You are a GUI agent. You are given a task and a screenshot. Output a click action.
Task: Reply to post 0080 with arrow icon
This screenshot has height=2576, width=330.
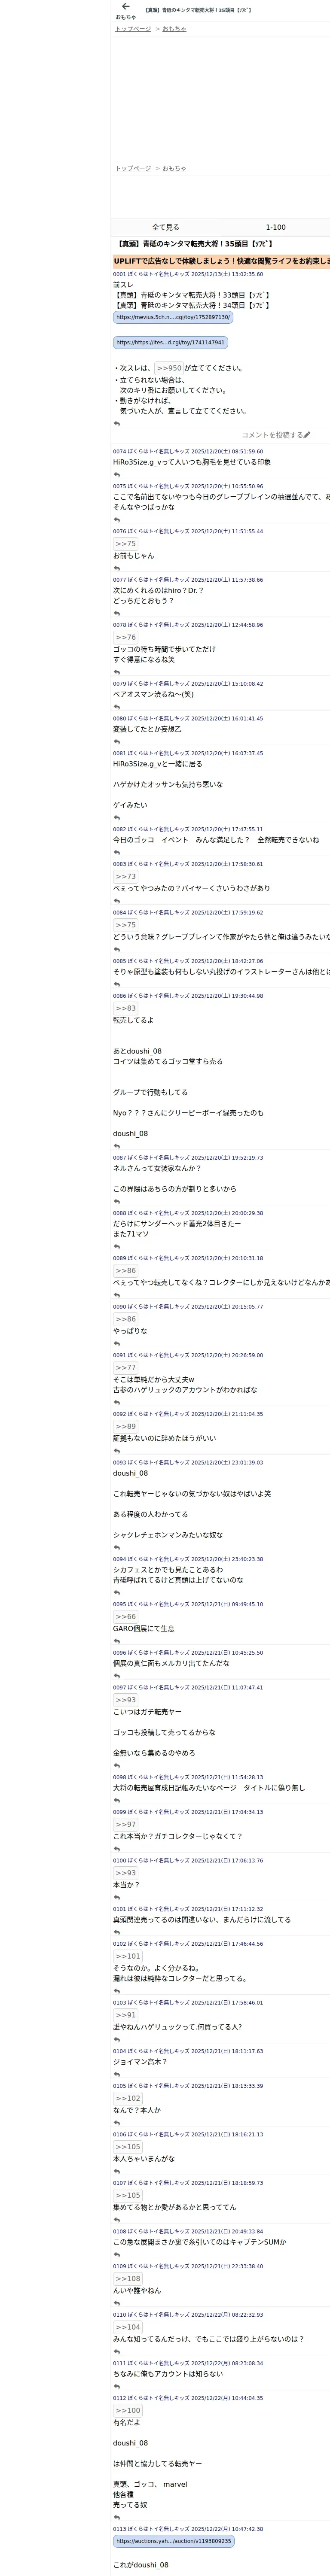(x=116, y=742)
